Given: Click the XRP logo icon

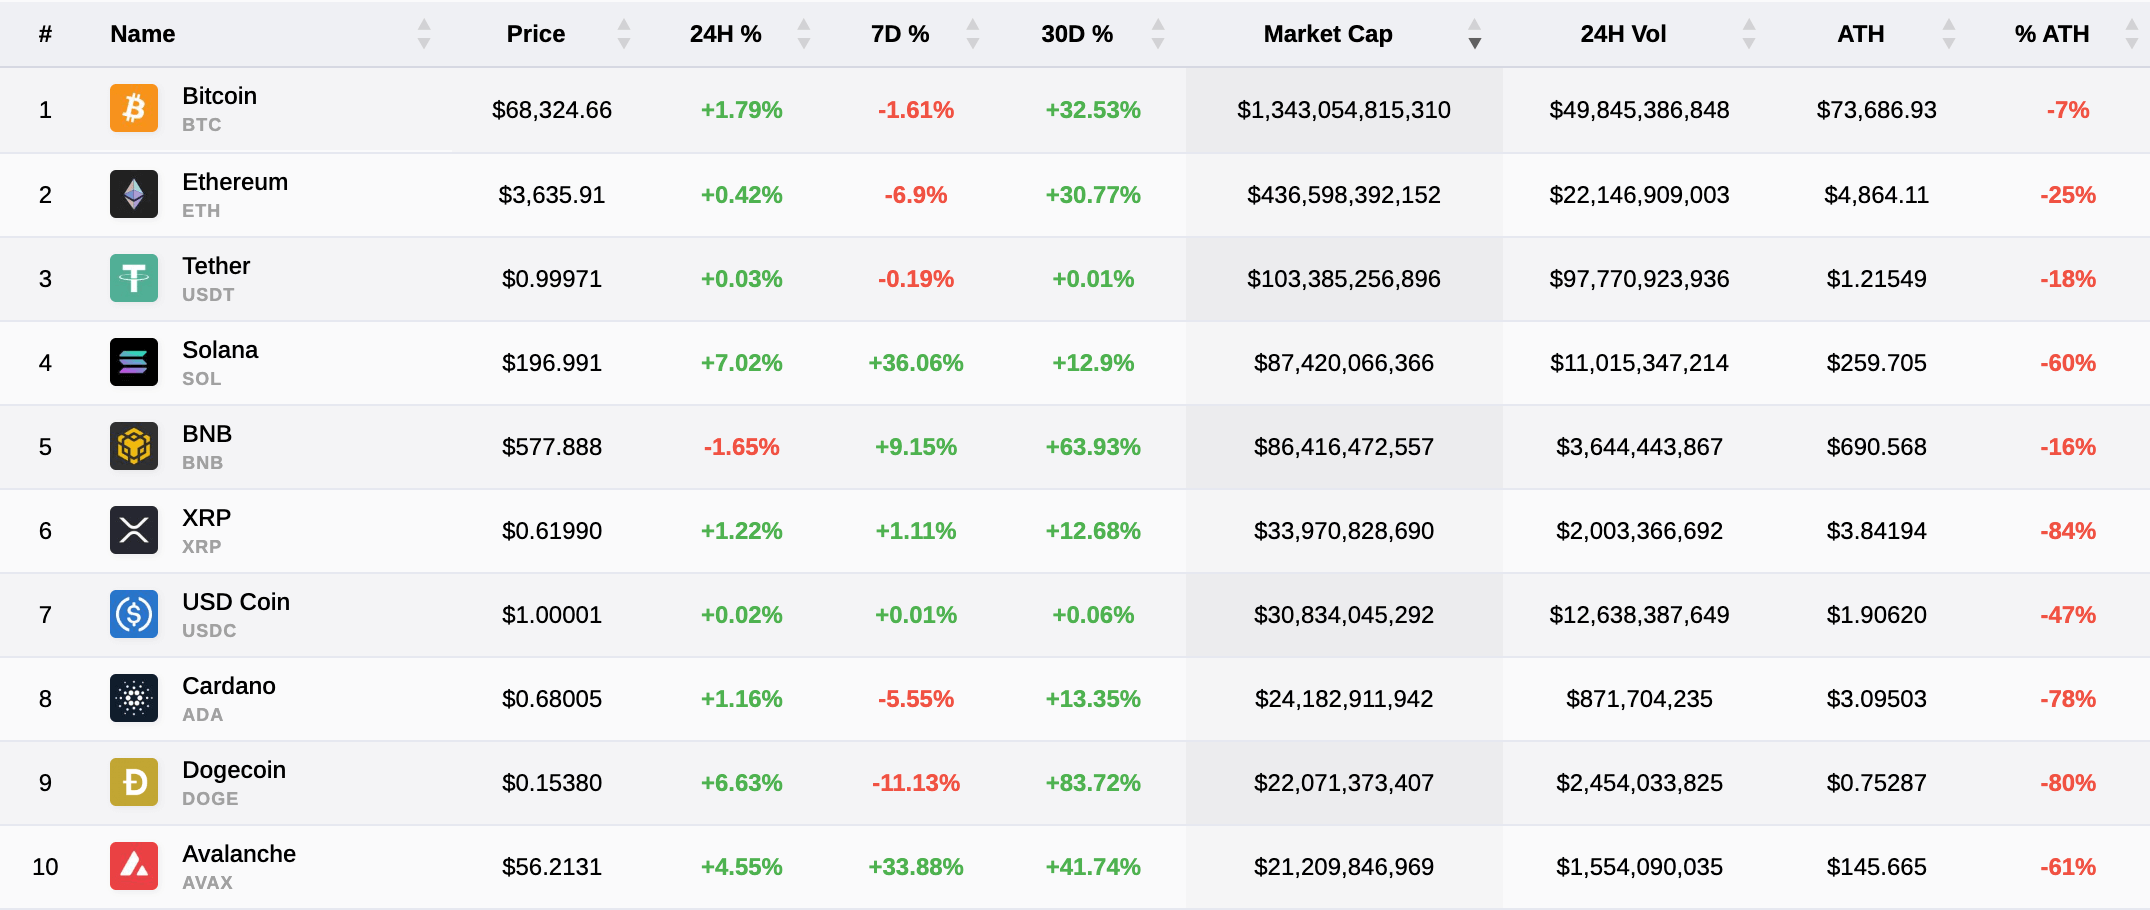Looking at the screenshot, I should pyautogui.click(x=134, y=530).
